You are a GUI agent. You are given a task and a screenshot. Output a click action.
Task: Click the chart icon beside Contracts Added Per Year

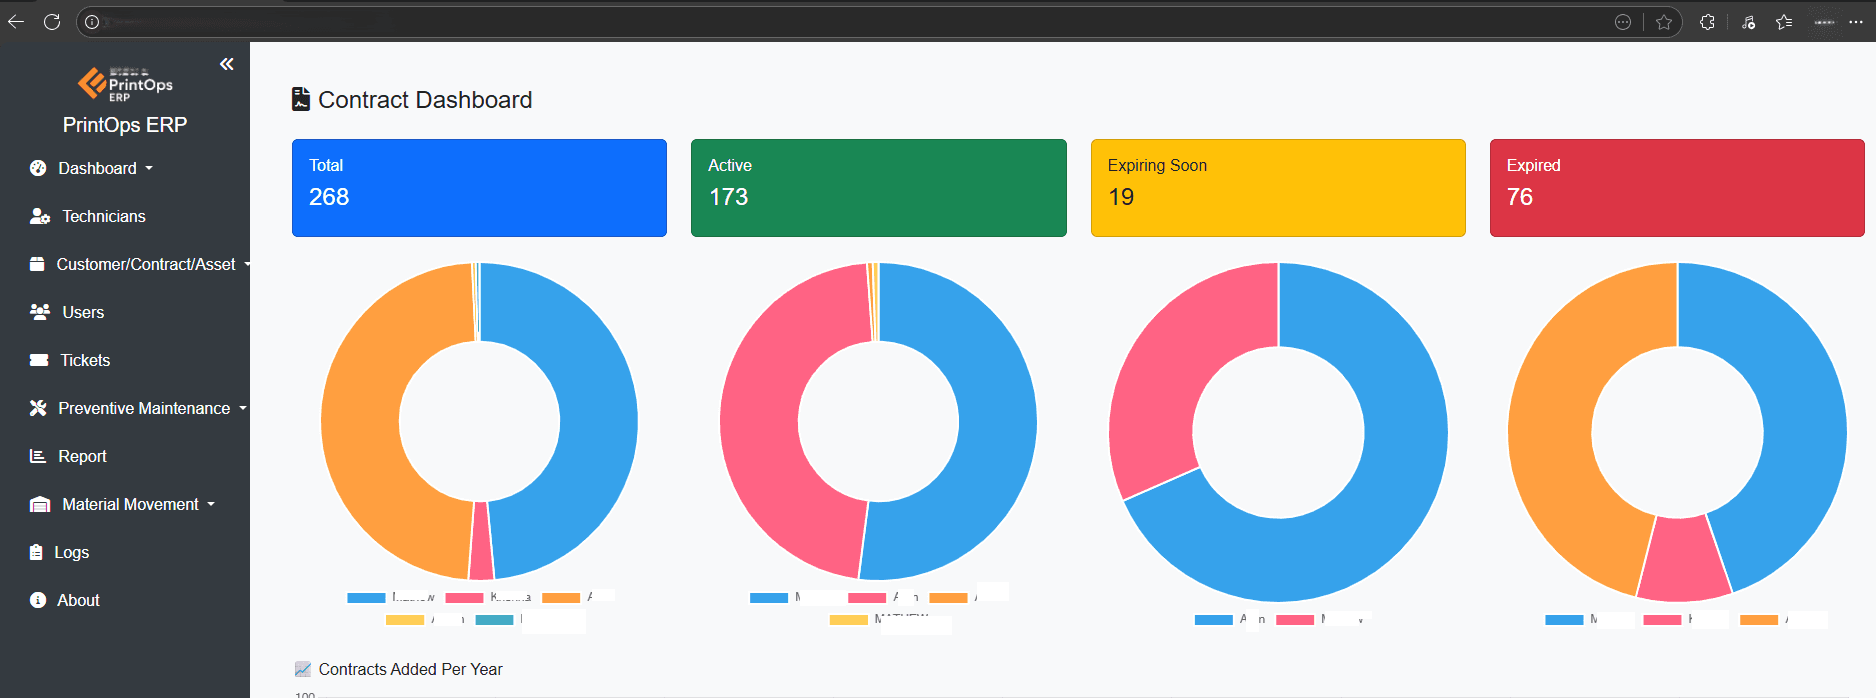pos(303,669)
